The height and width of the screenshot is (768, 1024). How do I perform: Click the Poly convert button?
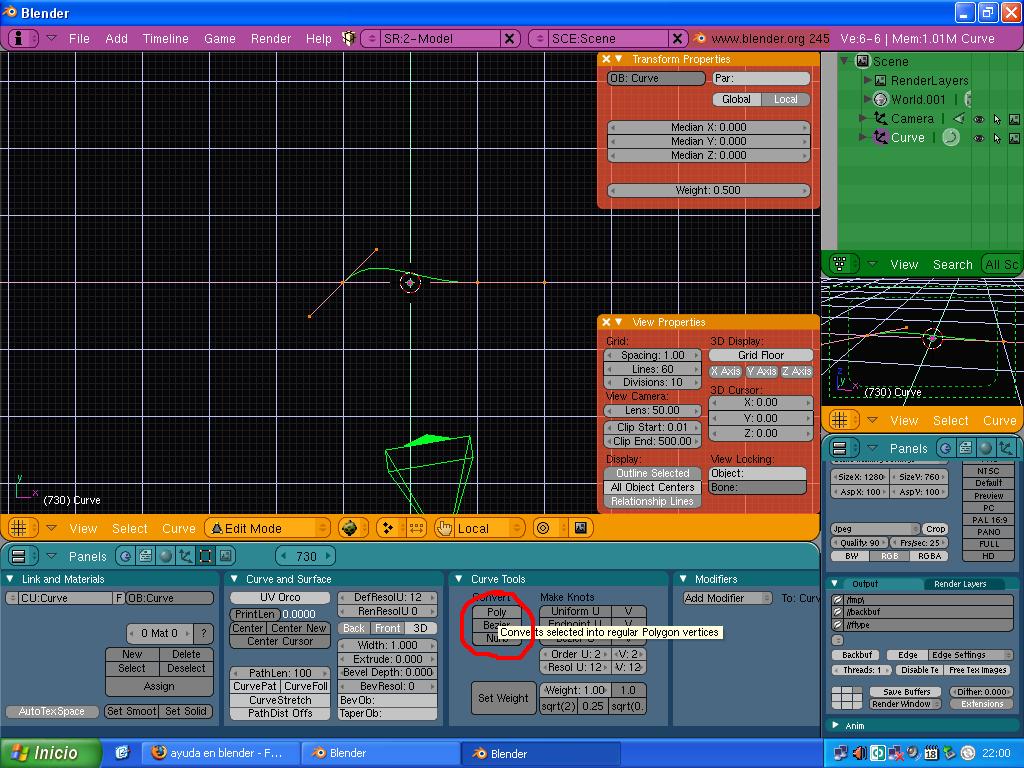tap(496, 613)
